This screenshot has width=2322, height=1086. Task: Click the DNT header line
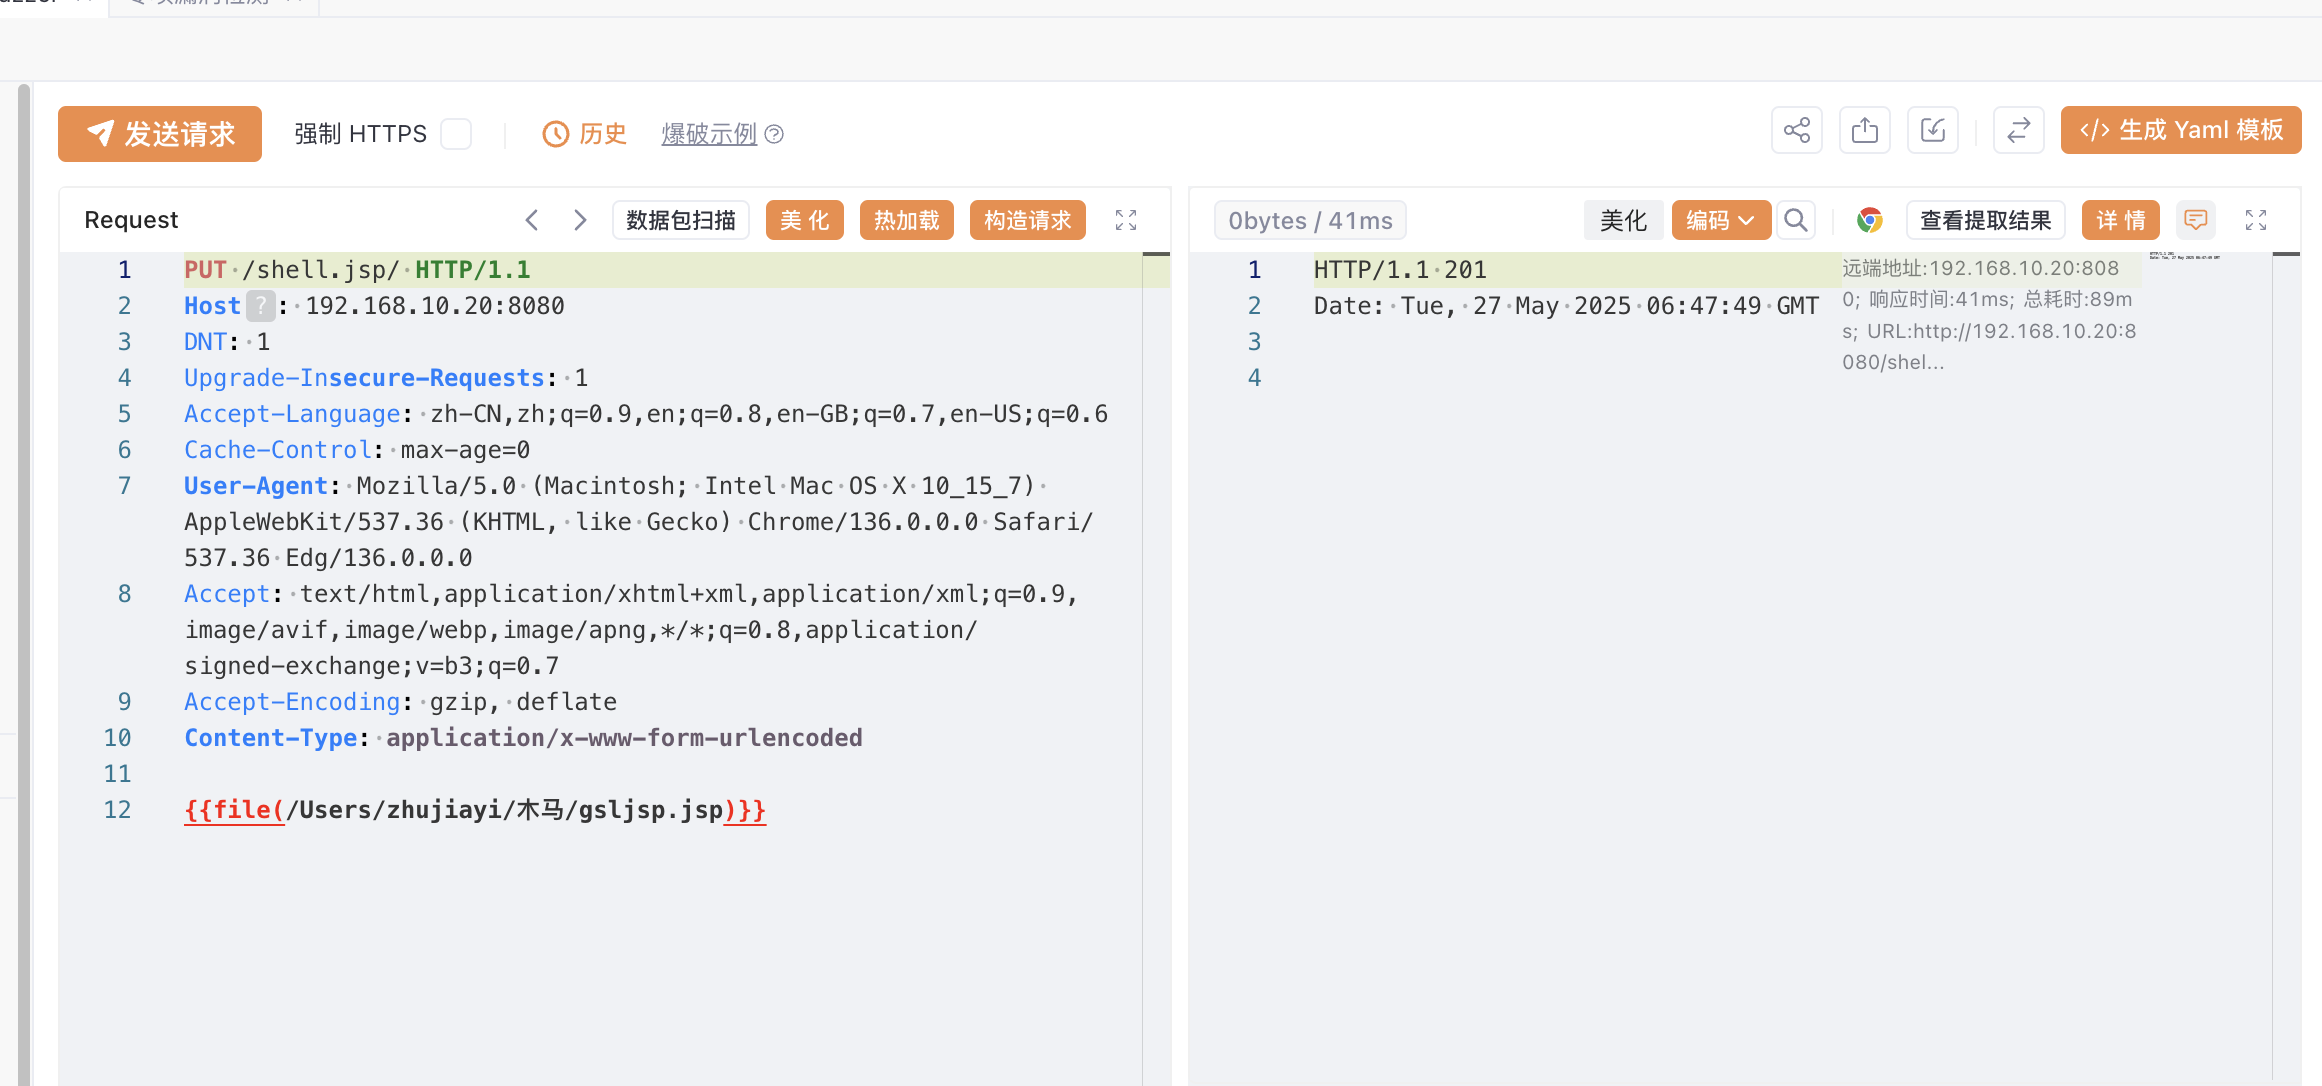(227, 342)
